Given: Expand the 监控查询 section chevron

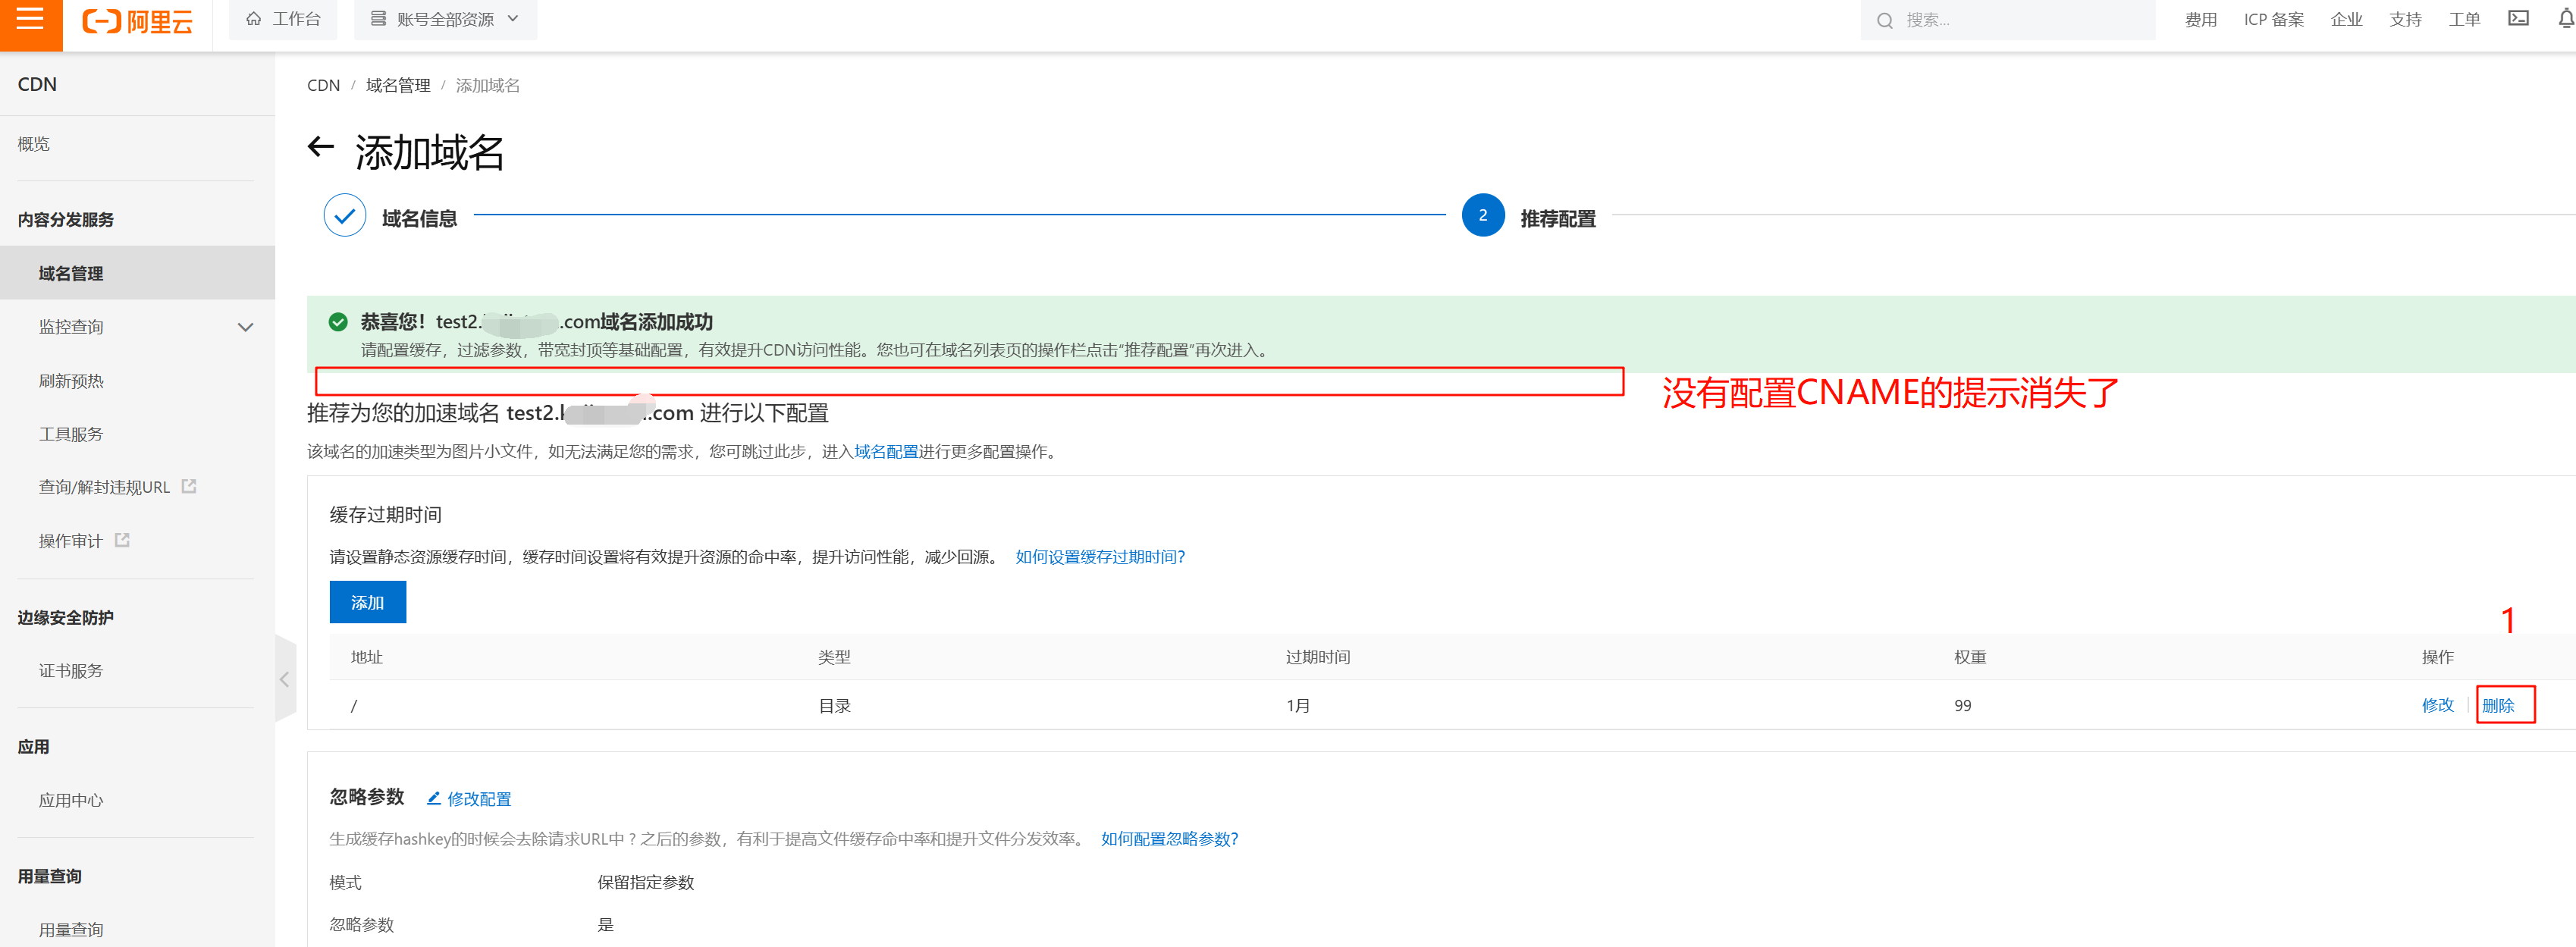Looking at the screenshot, I should coord(246,326).
